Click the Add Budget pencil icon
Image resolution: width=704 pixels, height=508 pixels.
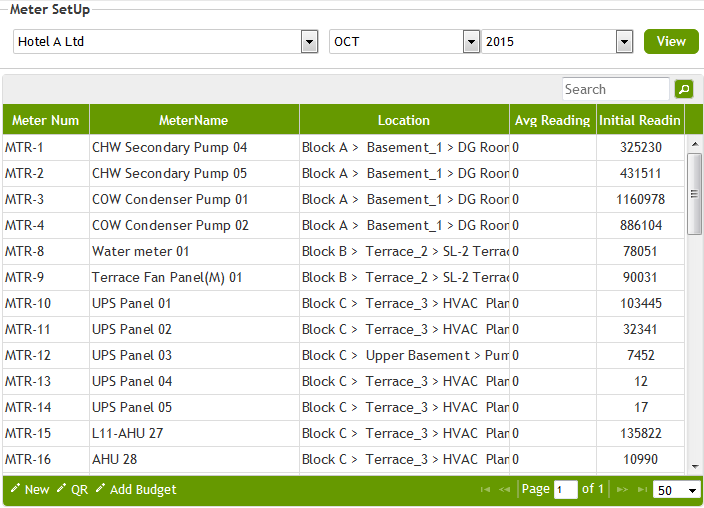pyautogui.click(x=101, y=489)
